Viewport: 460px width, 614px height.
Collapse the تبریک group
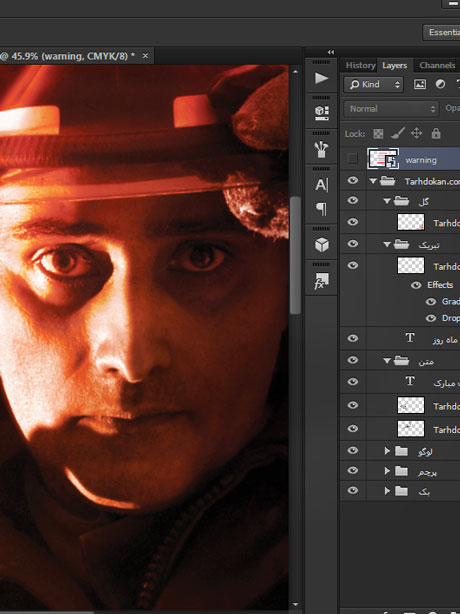(387, 244)
